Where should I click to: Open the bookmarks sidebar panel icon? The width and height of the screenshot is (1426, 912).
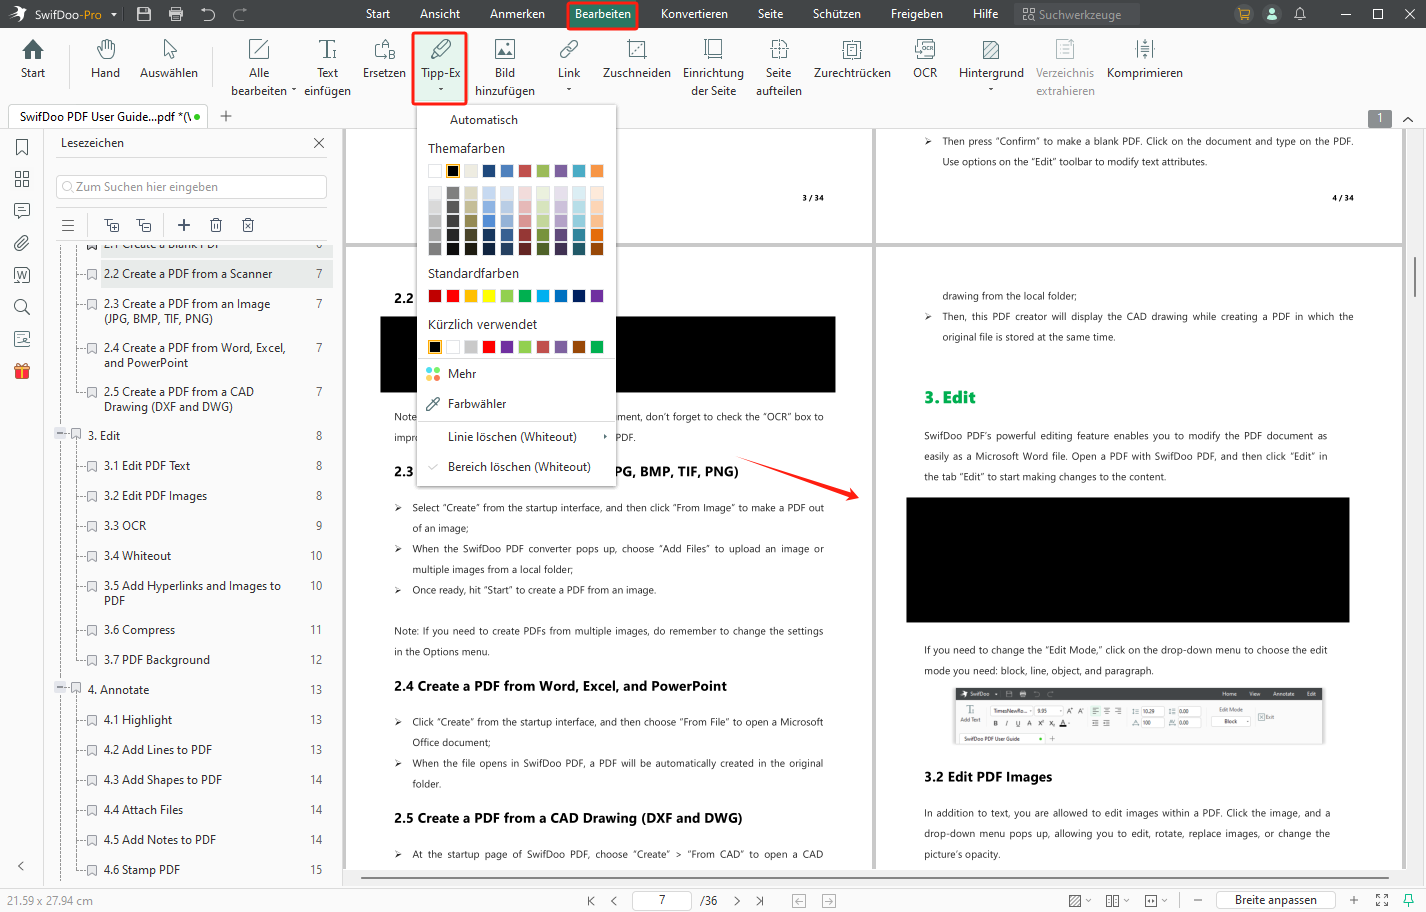click(22, 147)
